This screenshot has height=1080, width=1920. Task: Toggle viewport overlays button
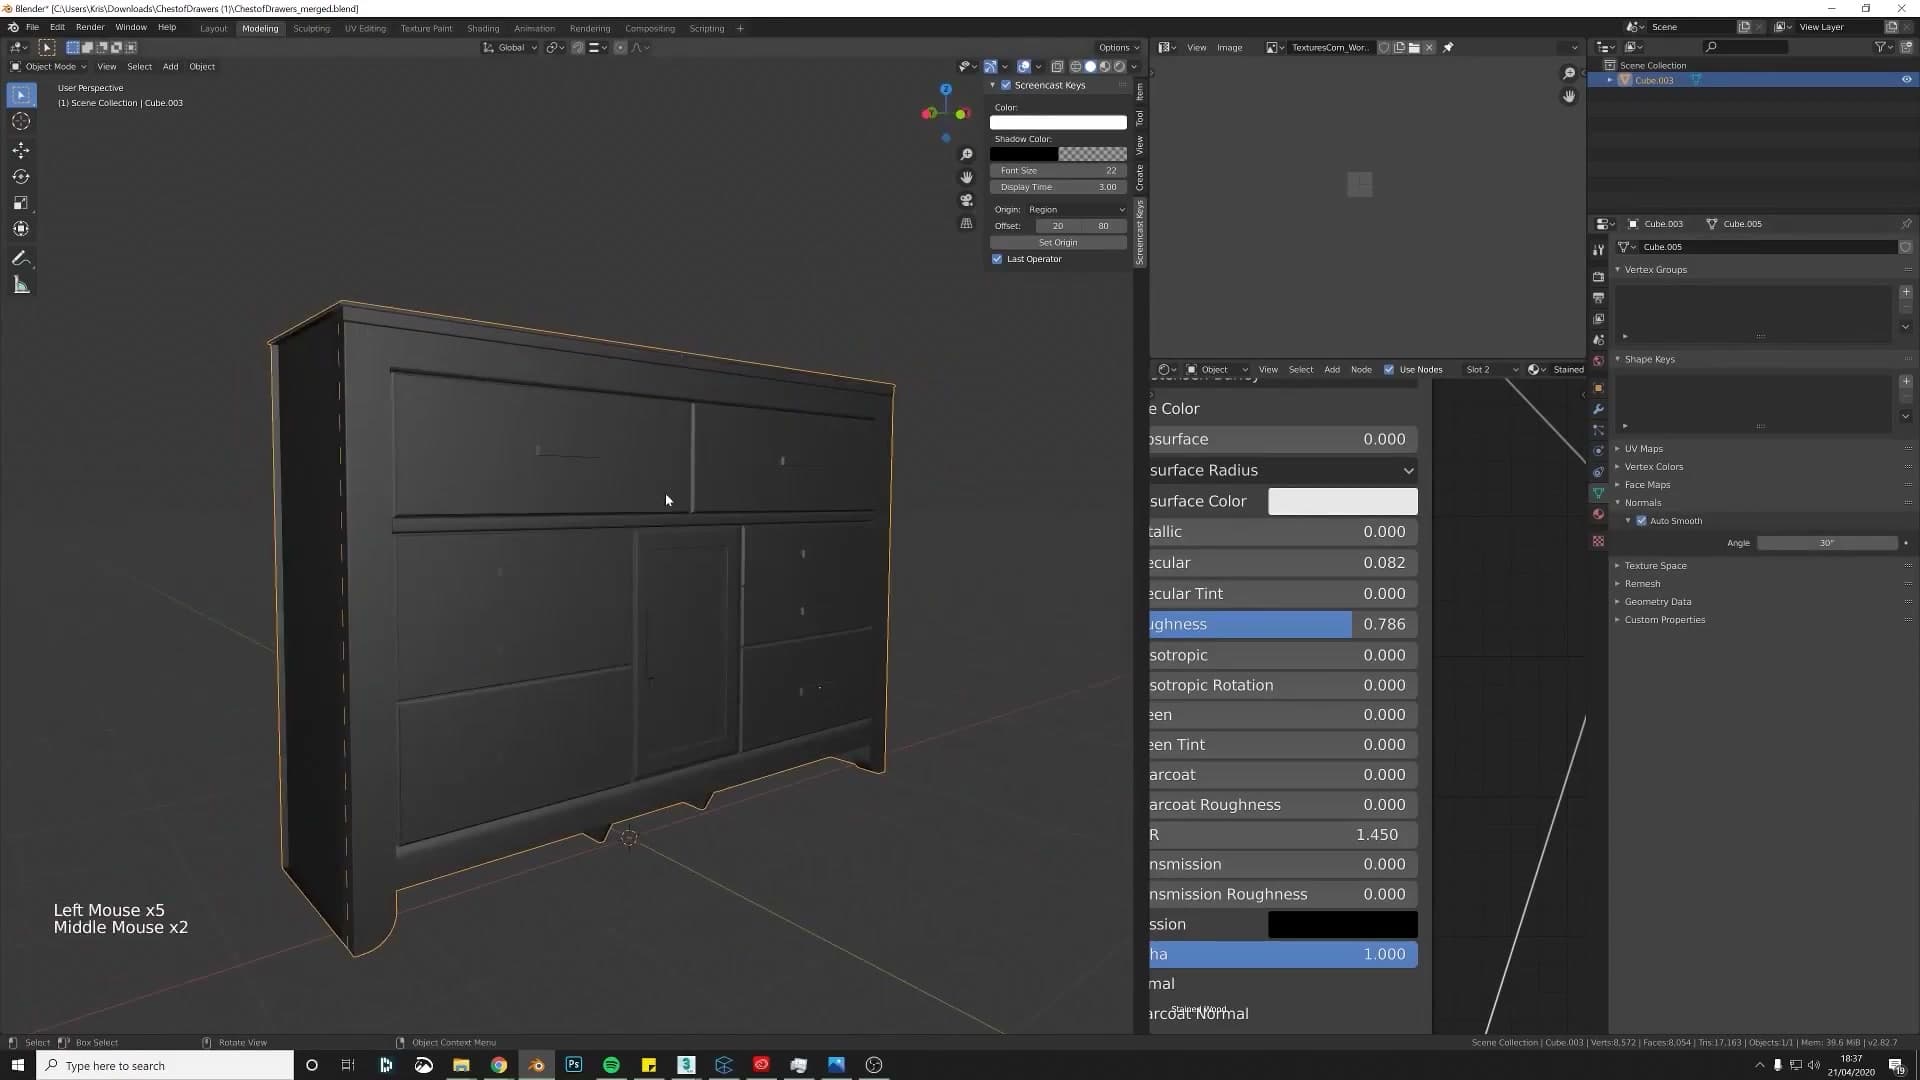pyautogui.click(x=1024, y=67)
